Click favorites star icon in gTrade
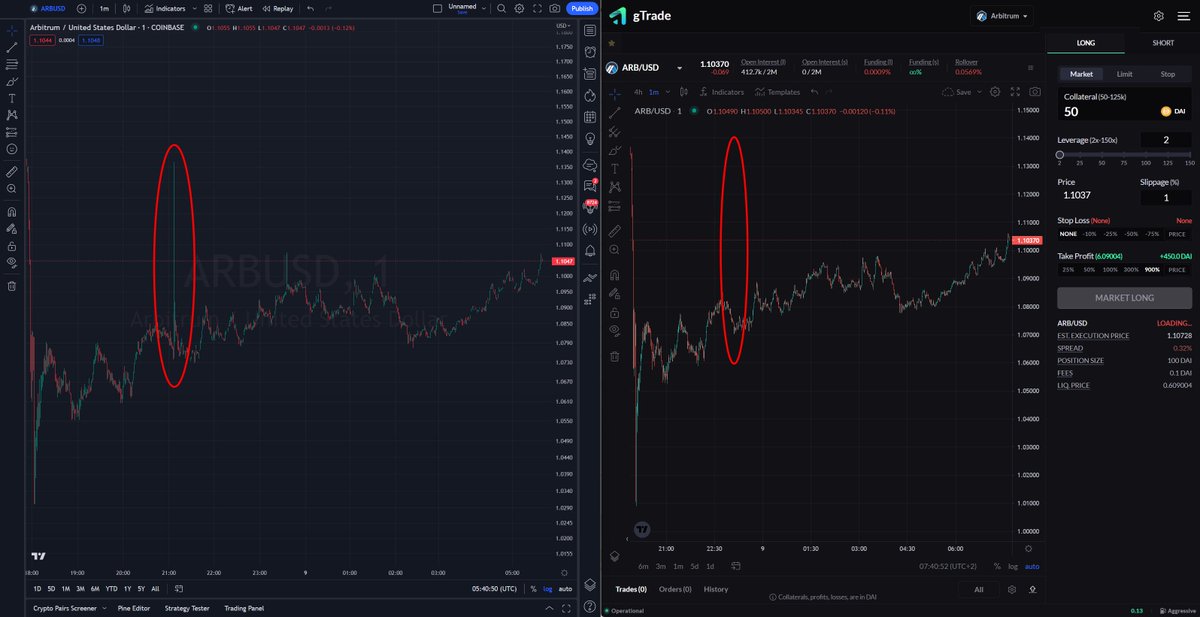 point(611,43)
